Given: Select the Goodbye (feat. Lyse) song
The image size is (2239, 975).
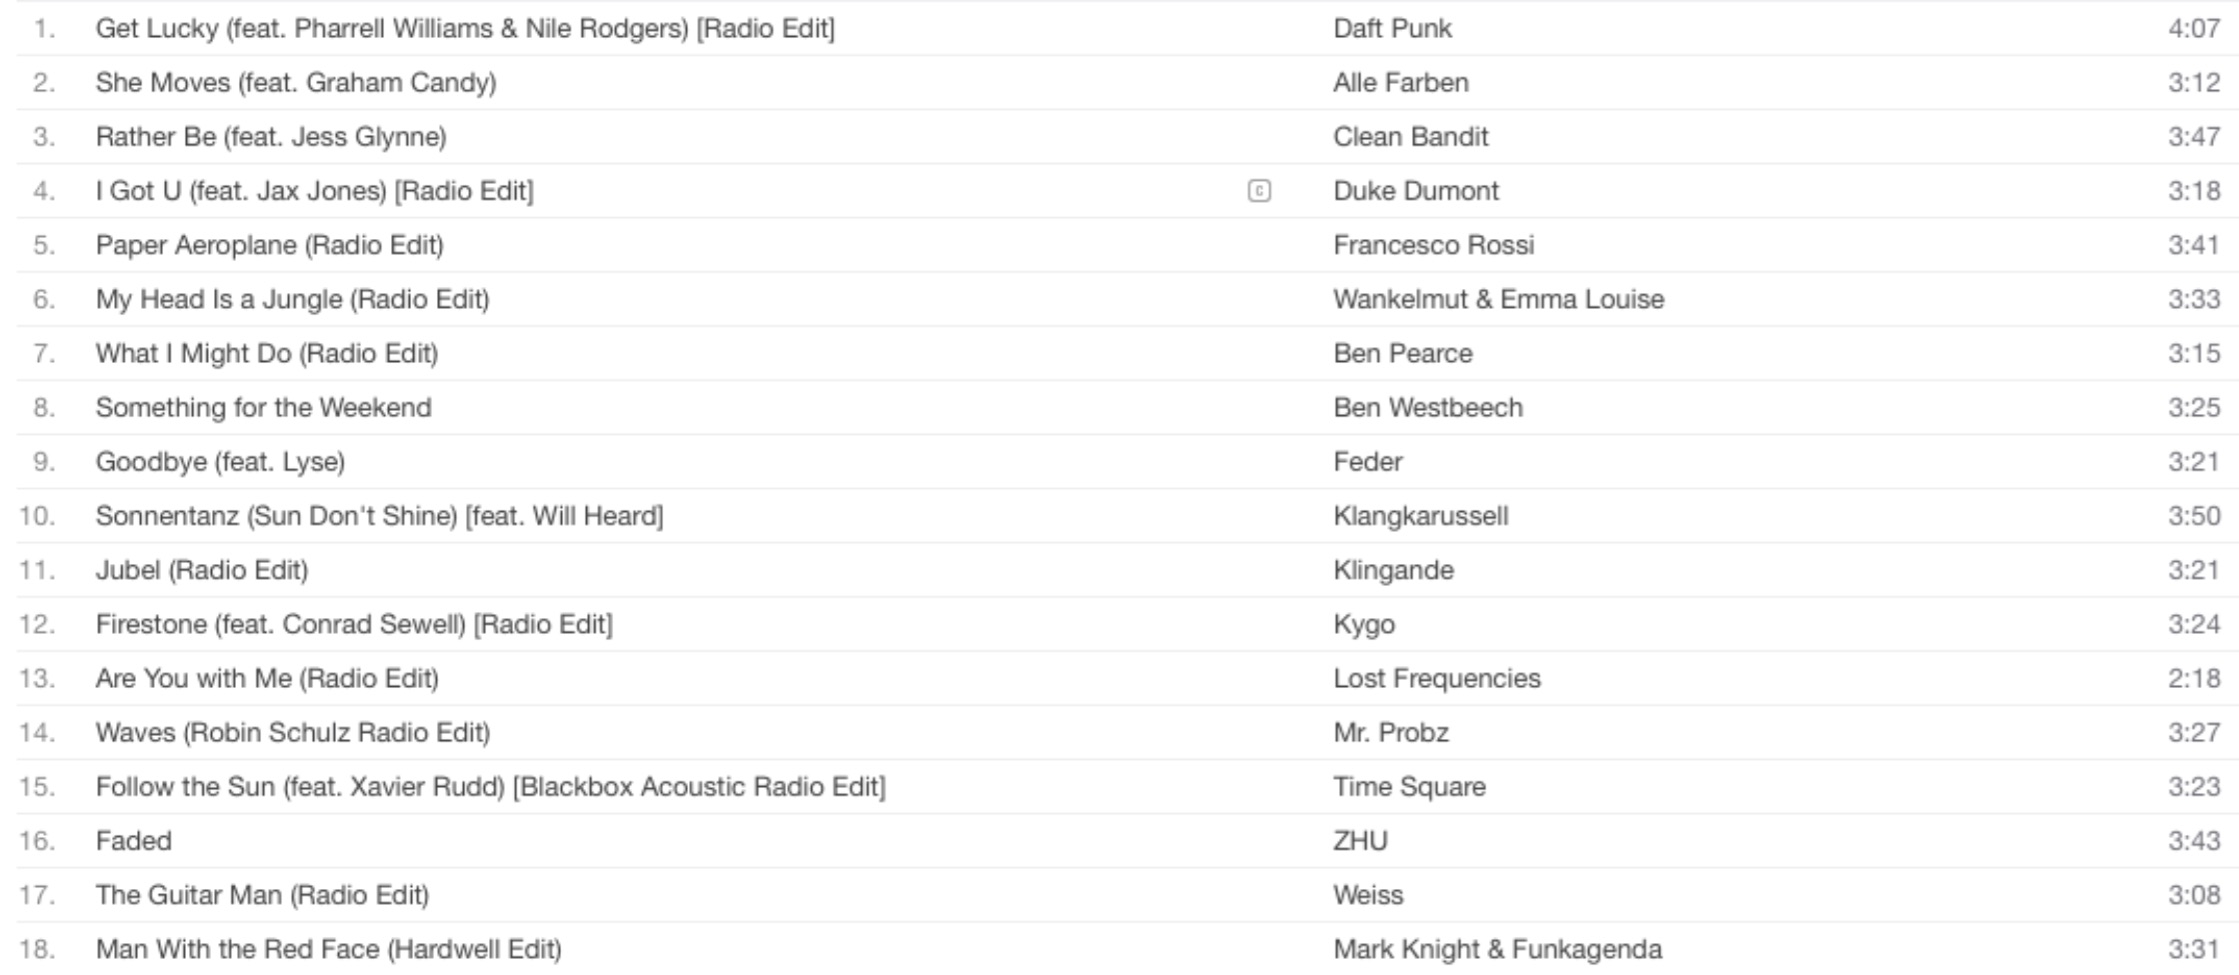Looking at the screenshot, I should click(220, 461).
